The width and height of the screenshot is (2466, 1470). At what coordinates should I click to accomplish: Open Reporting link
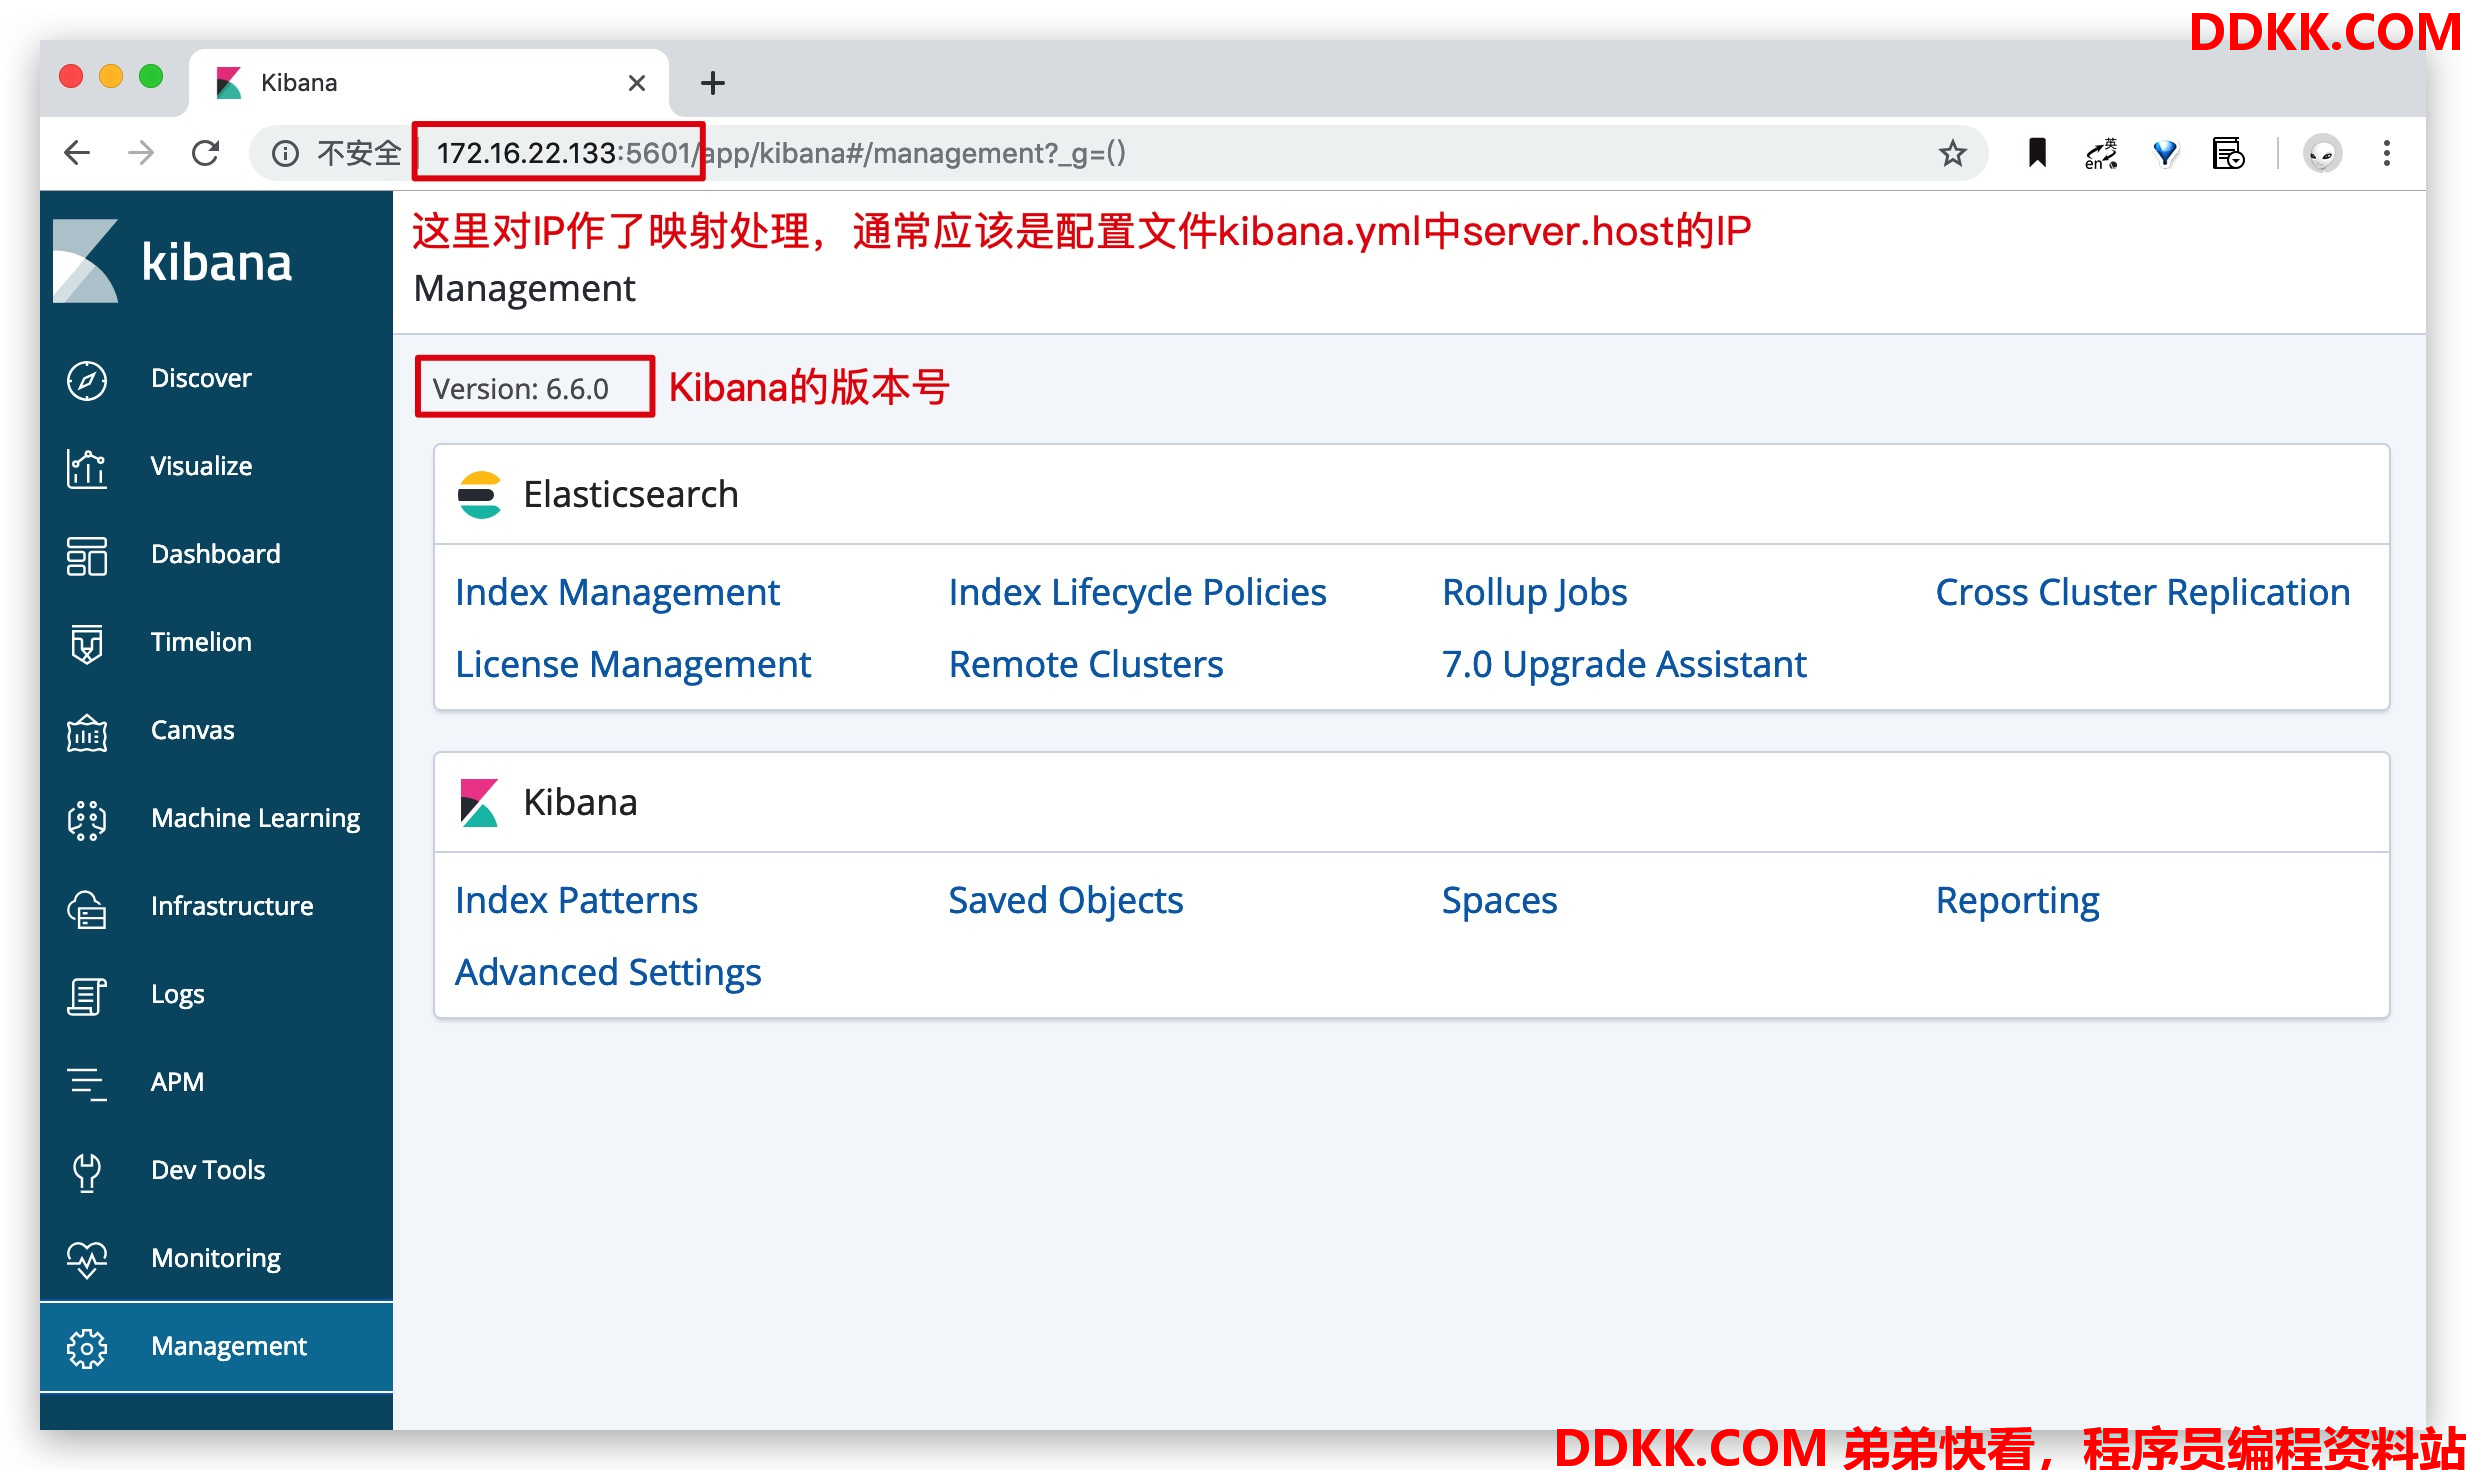pos(2017,901)
